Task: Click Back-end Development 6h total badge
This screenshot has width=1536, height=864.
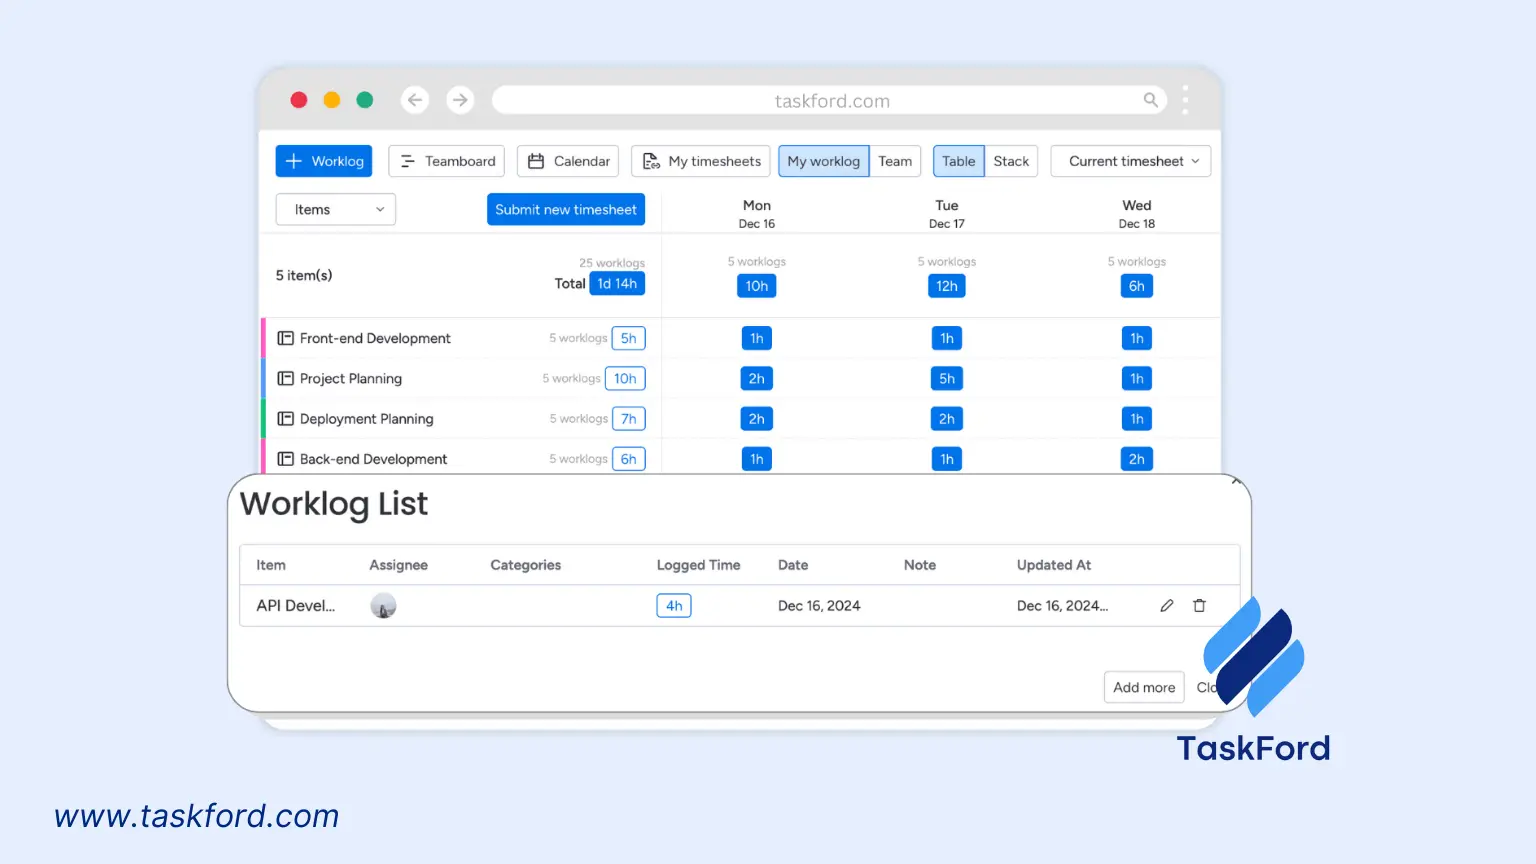Action: click(629, 459)
